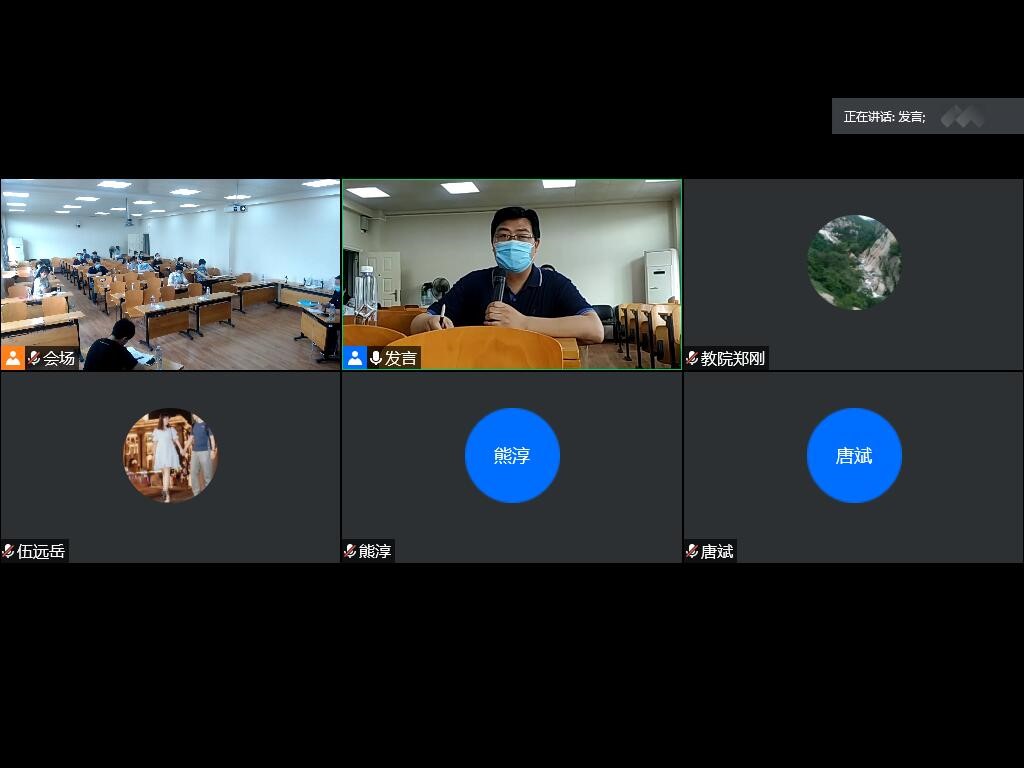Click the muted mic icon for 熊淳
The width and height of the screenshot is (1024, 768).
point(350,551)
